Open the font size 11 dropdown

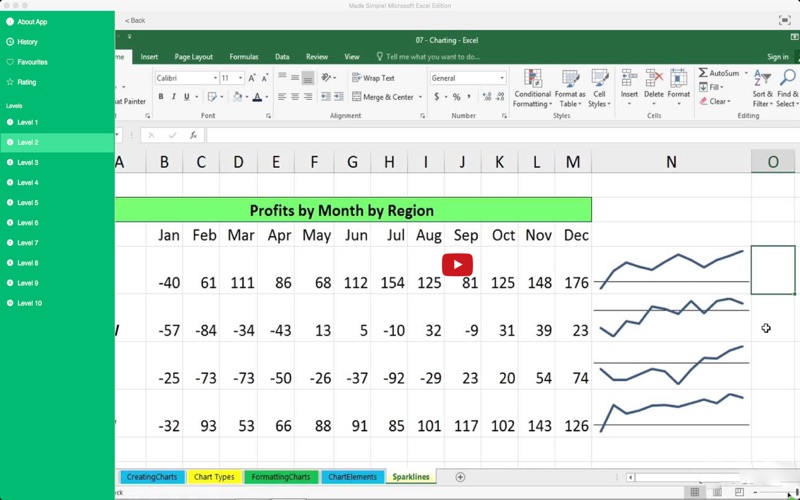[x=240, y=78]
